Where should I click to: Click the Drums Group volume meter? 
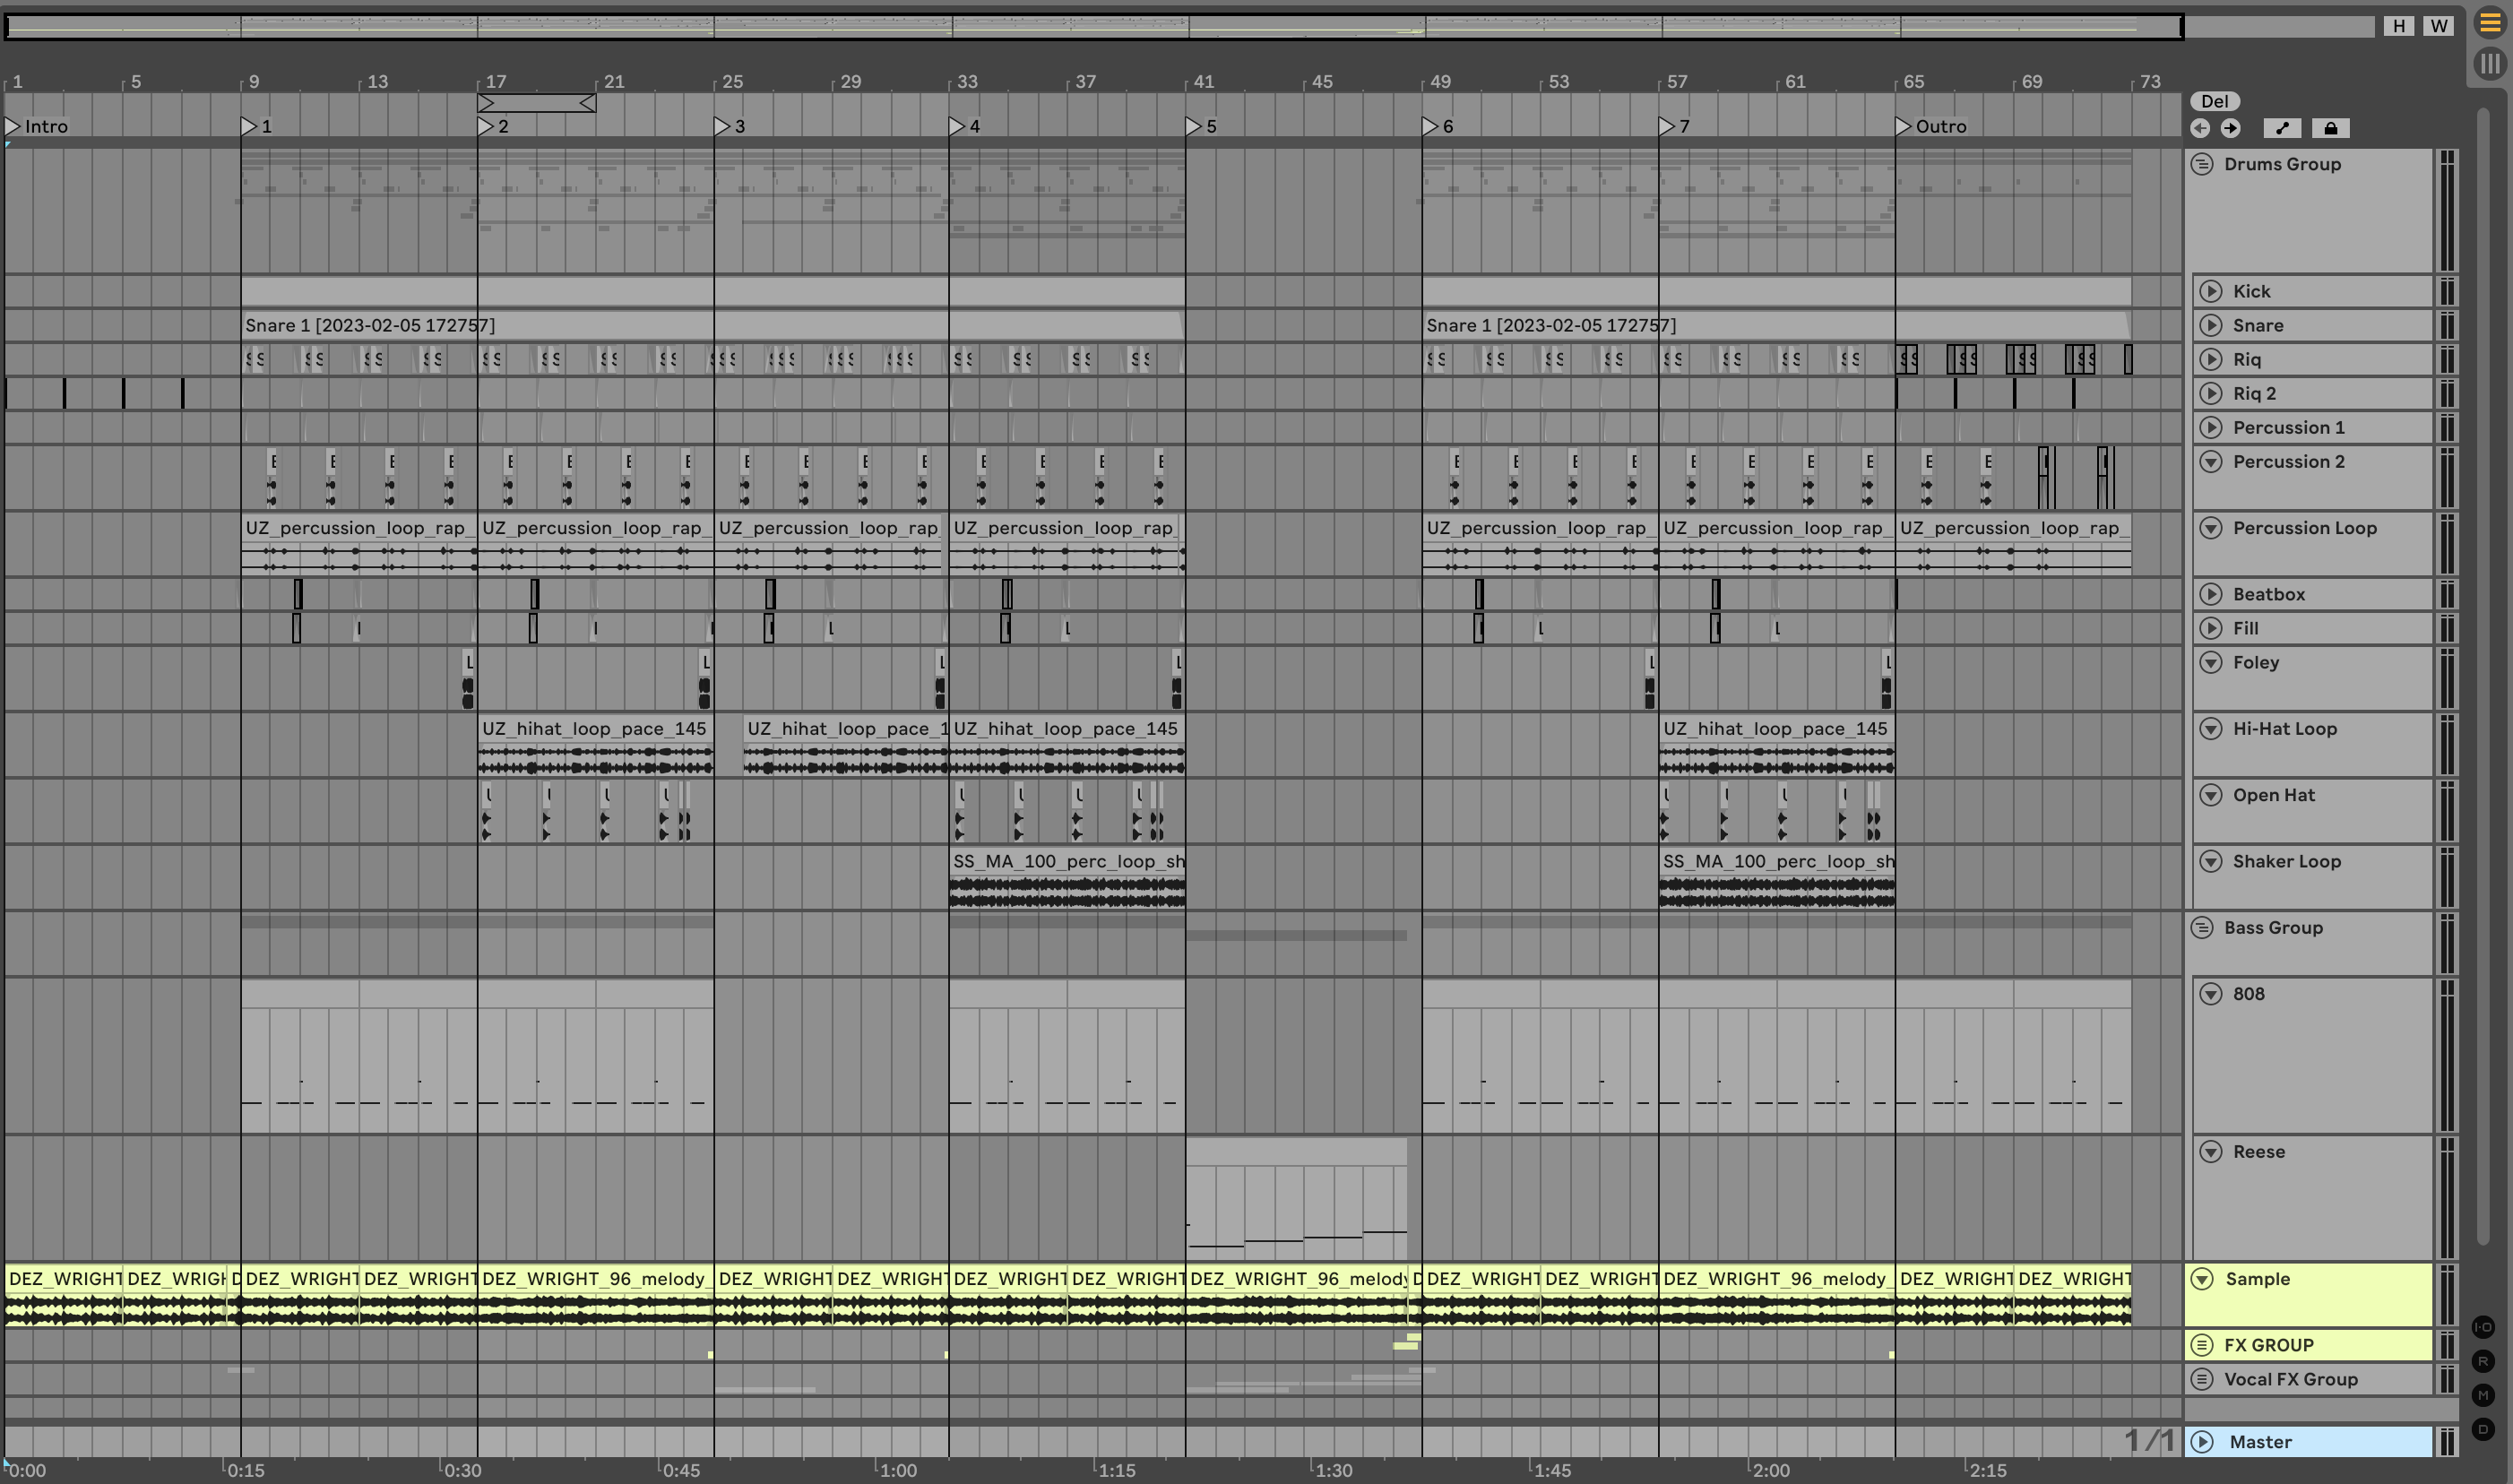pos(2447,211)
